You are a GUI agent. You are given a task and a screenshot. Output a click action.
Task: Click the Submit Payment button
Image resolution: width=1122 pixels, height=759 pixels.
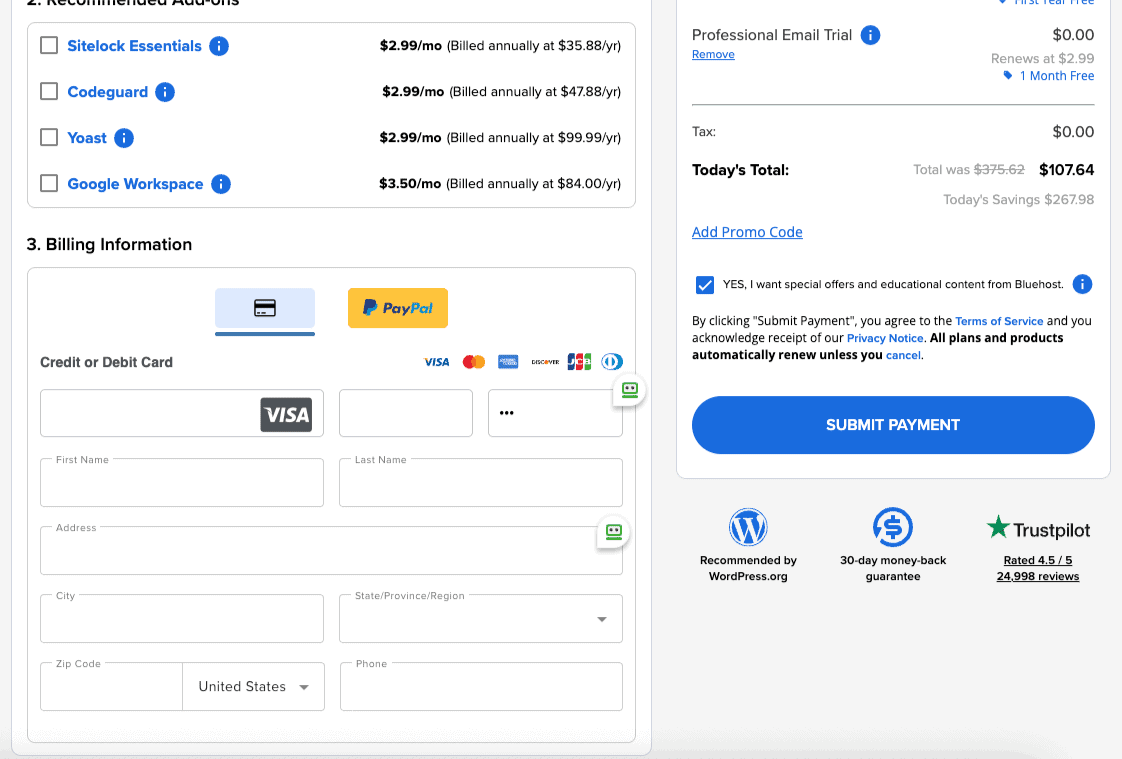click(x=893, y=425)
